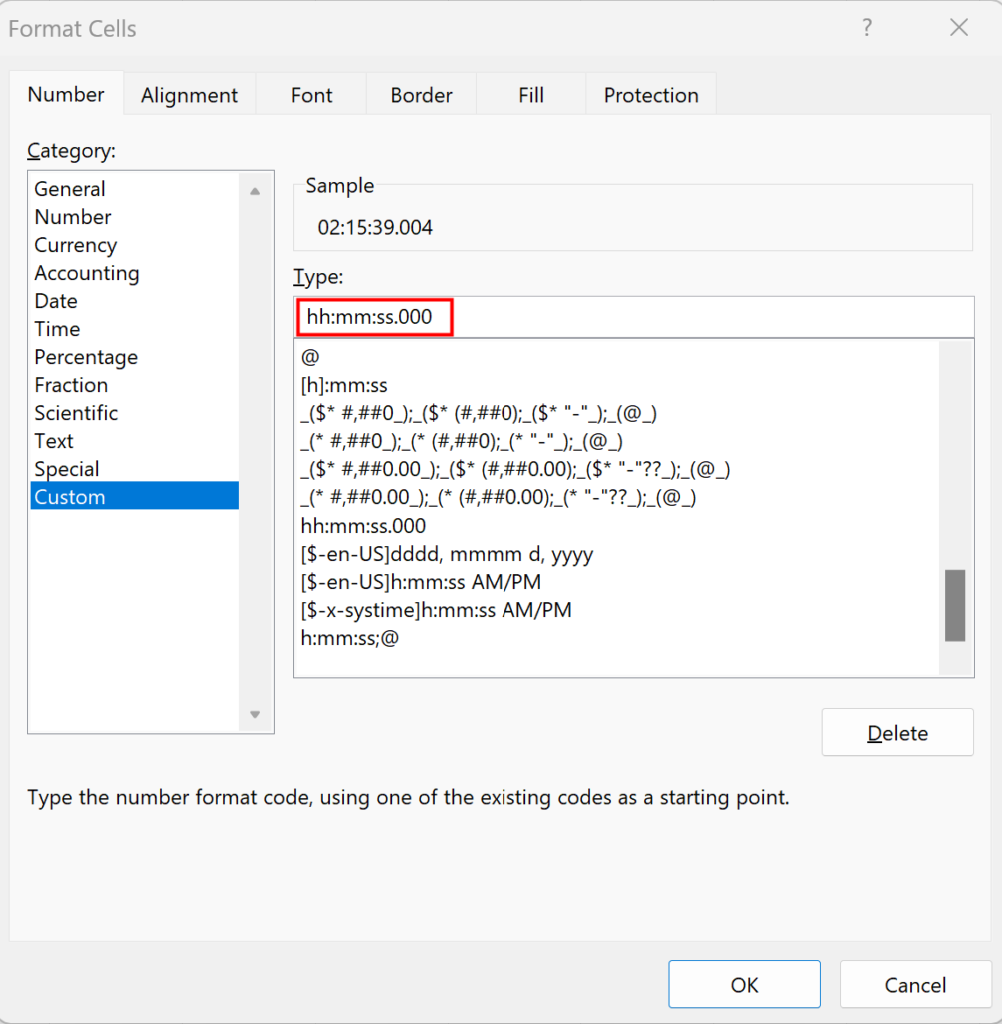Switch to the Alignment tab
Viewport: 1002px width, 1024px height.
189,95
